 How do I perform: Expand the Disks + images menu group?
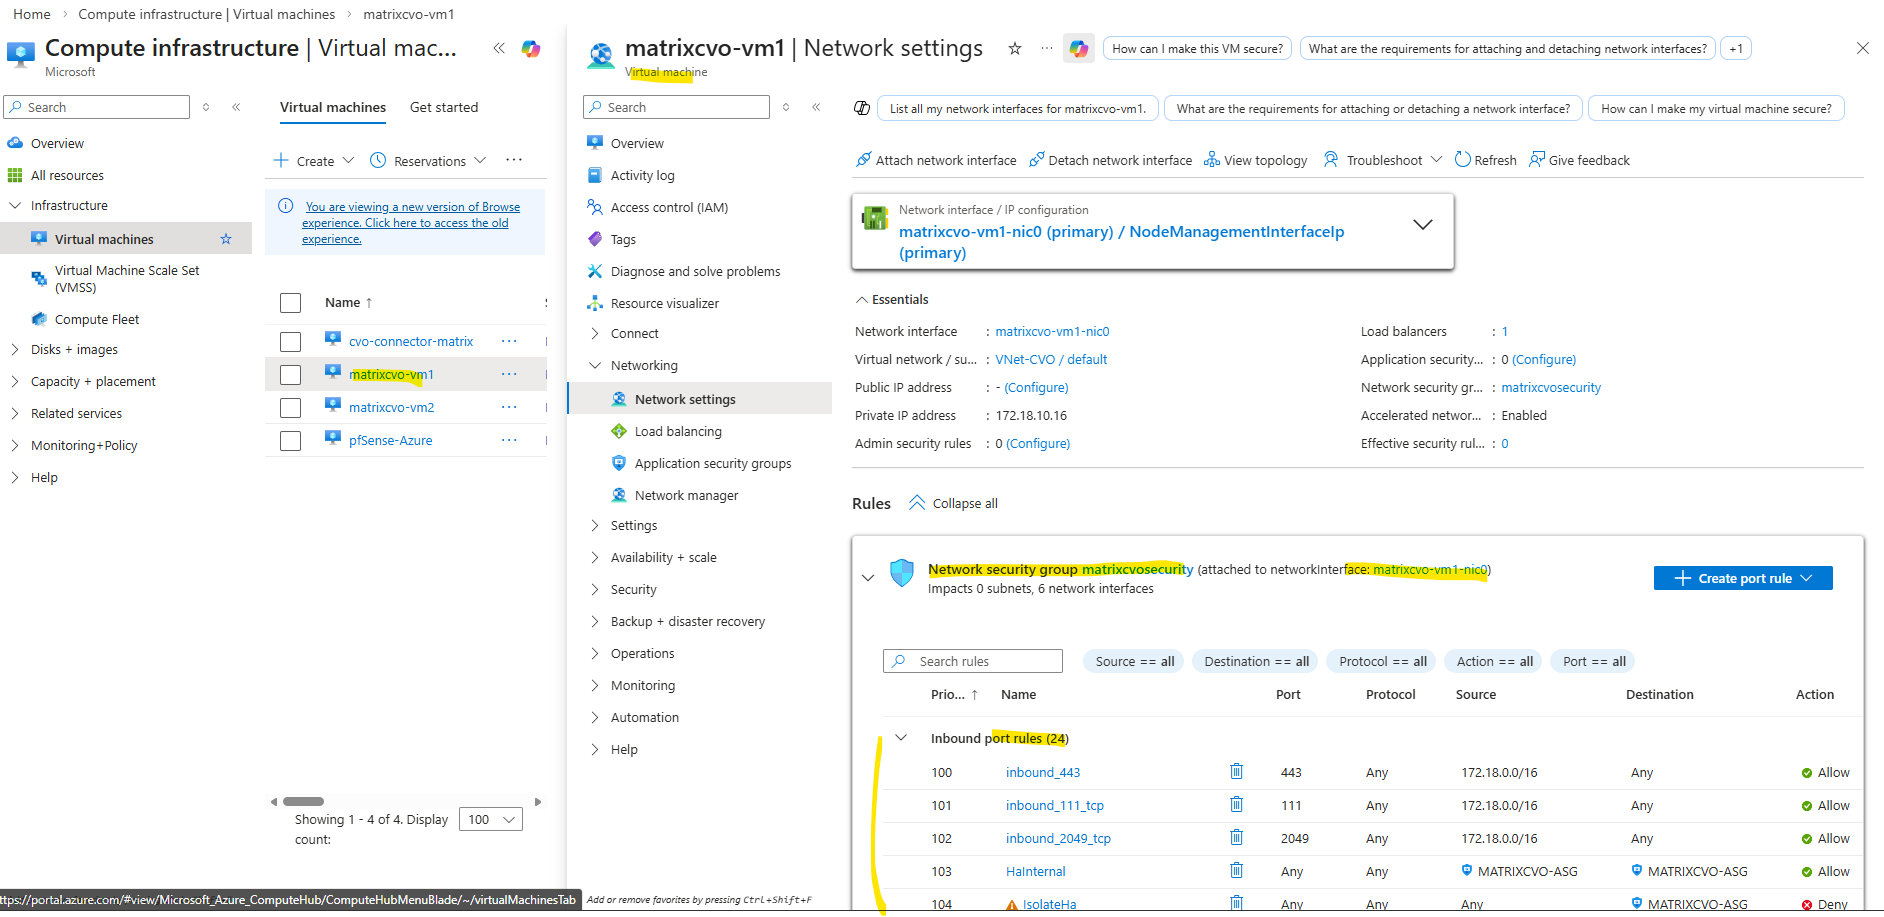point(15,349)
